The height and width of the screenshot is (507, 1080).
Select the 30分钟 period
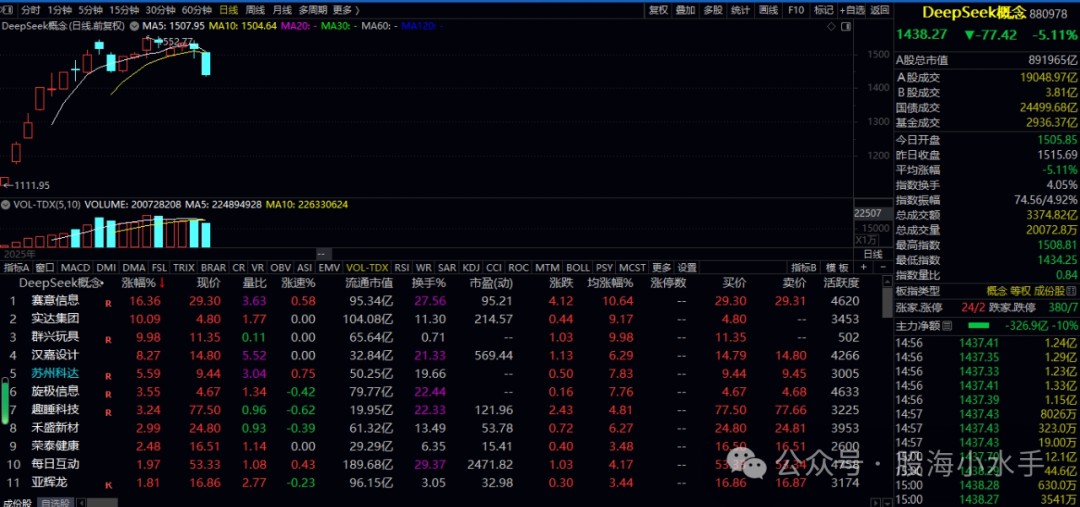coord(160,10)
